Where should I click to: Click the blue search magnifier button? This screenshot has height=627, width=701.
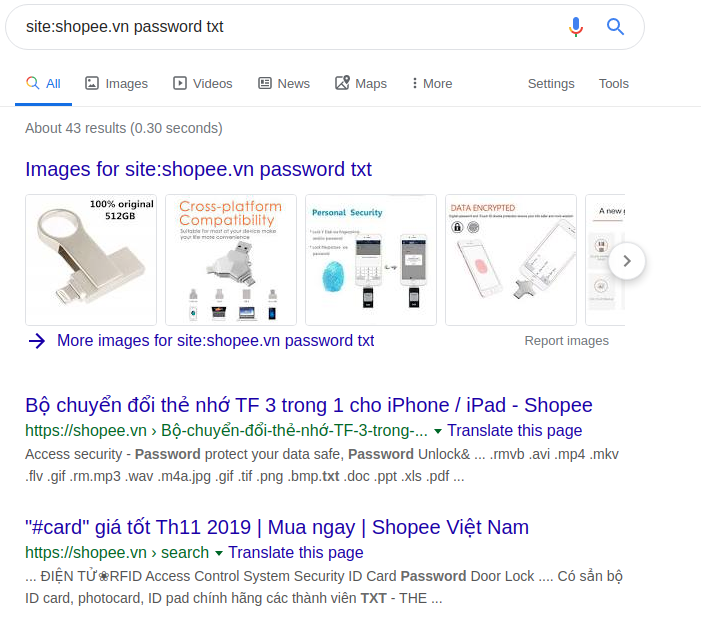coord(616,27)
